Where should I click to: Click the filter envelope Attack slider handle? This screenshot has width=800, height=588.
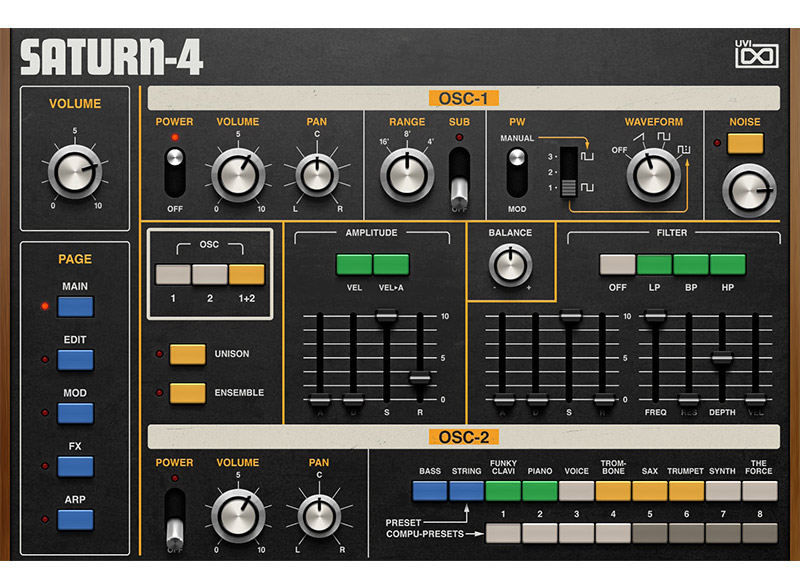tap(503, 399)
